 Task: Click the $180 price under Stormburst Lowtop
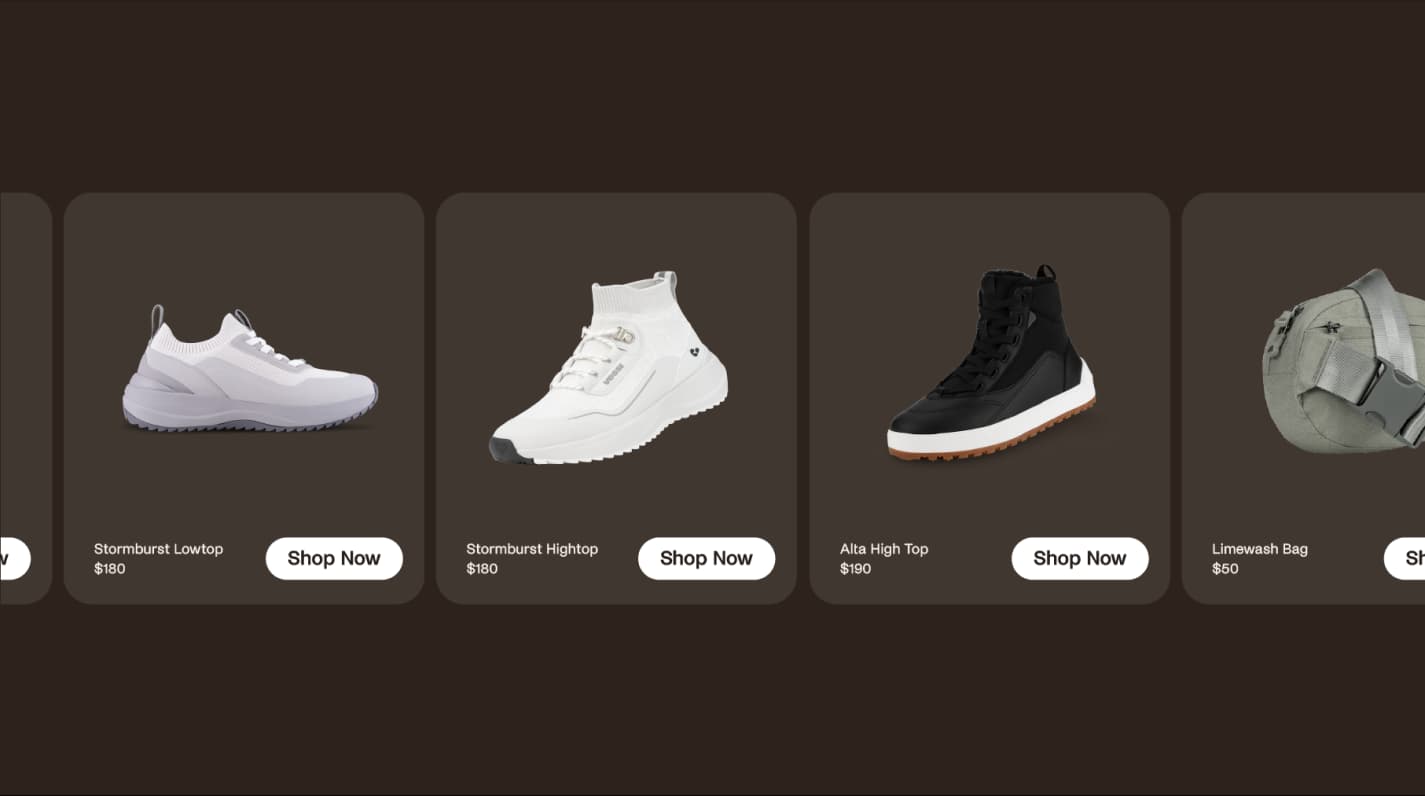pos(109,569)
